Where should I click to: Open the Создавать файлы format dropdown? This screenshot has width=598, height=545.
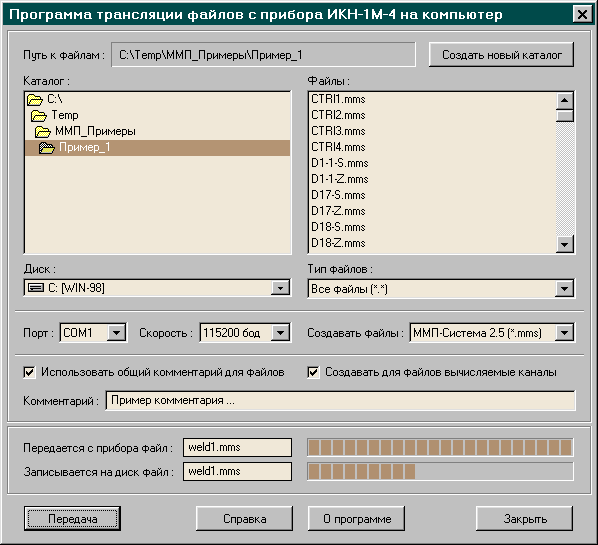coord(564,333)
